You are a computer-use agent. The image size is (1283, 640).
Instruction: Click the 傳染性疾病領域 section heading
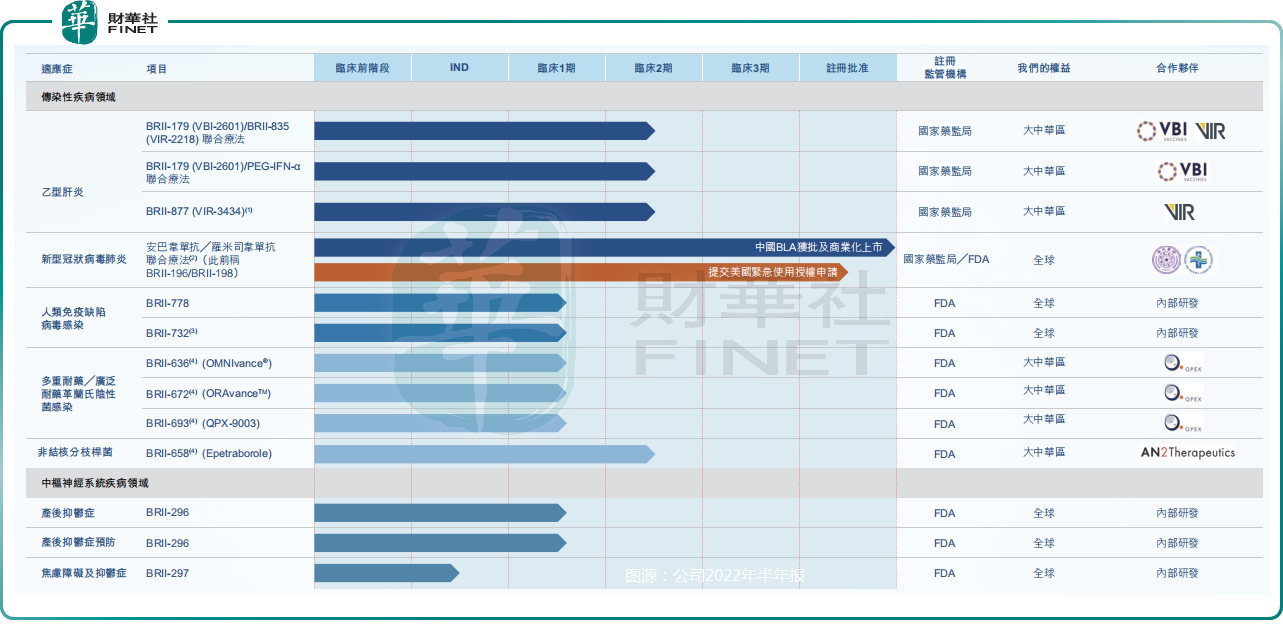click(x=78, y=97)
